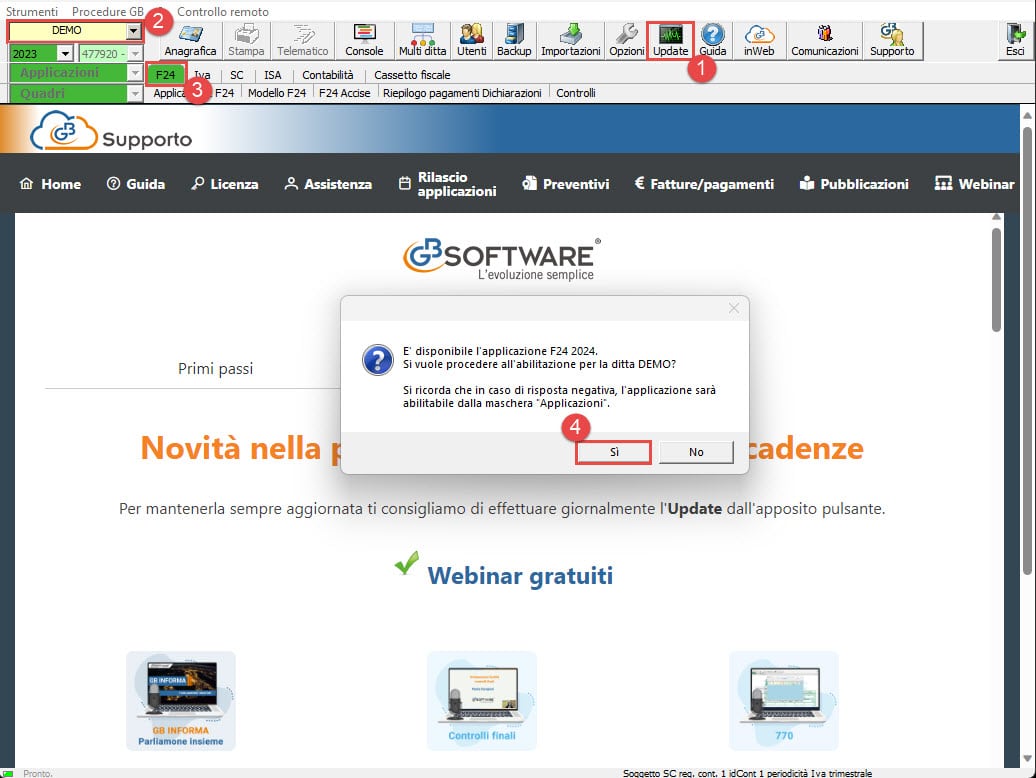The image size is (1036, 778).
Task: Open the Anagrafica toolbar icon
Action: [190, 40]
